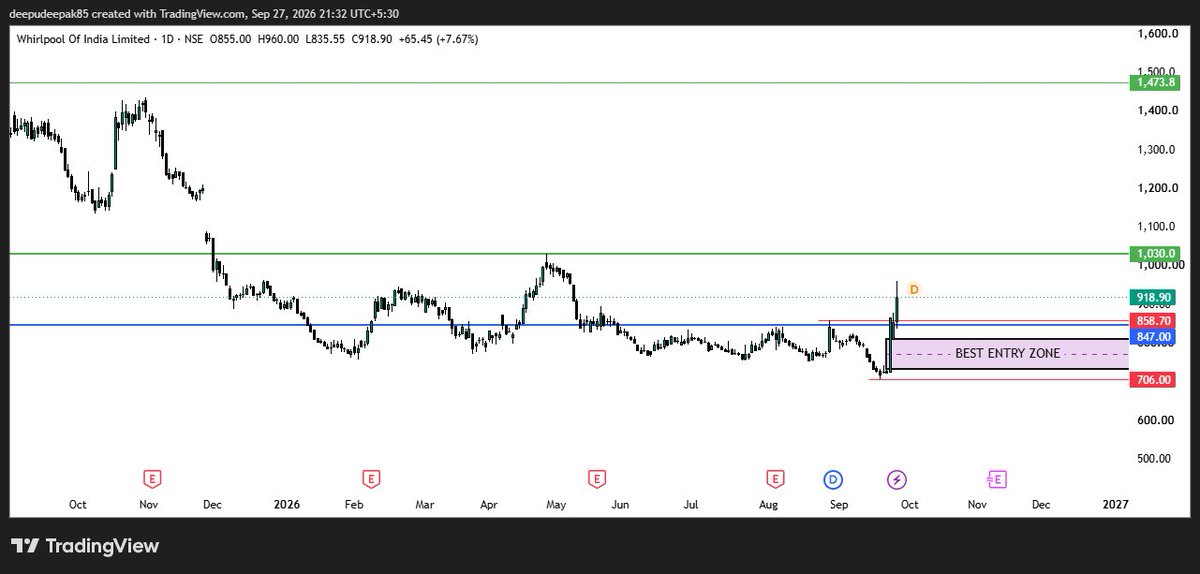1200x574 pixels.
Task: Select the red 706.00 price label
Action: [1152, 380]
